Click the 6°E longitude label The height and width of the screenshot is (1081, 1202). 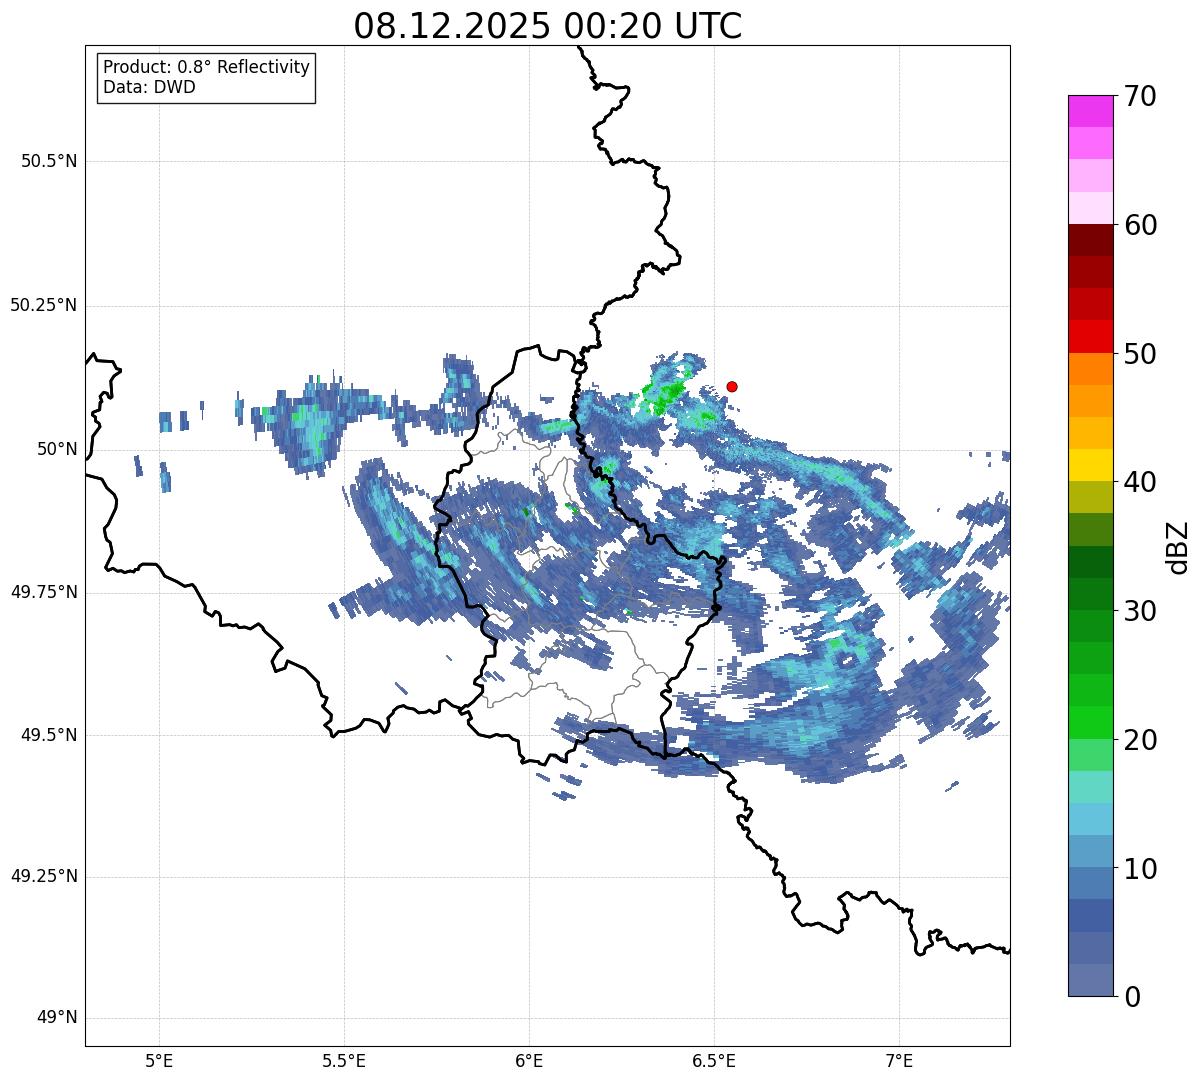coord(529,1060)
